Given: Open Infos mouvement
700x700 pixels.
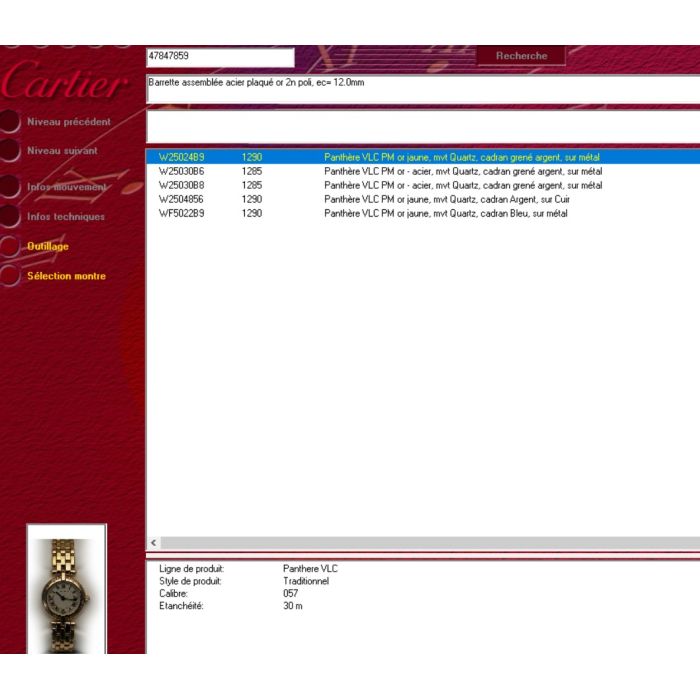Looking at the screenshot, I should (67, 187).
